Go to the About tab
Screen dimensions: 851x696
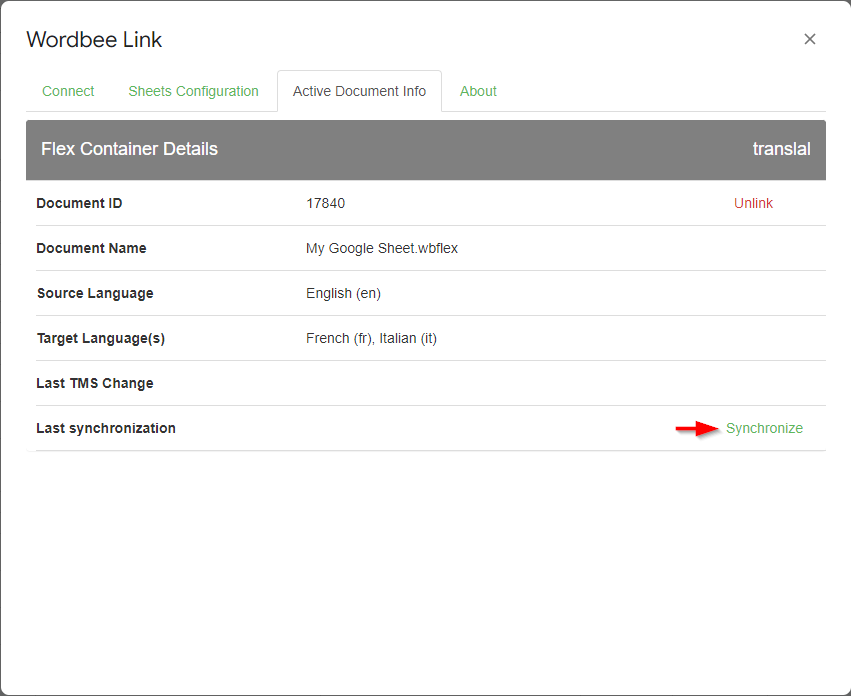click(478, 91)
